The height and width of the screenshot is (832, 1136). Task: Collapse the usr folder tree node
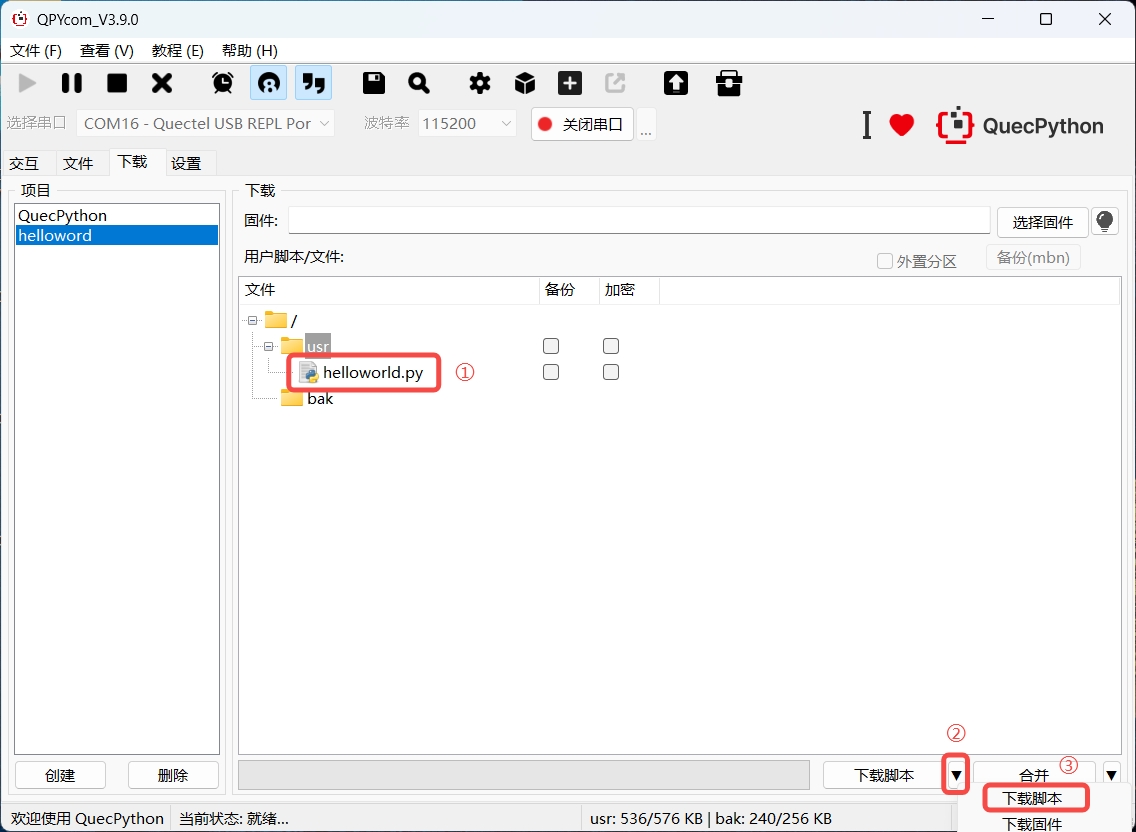pos(269,346)
